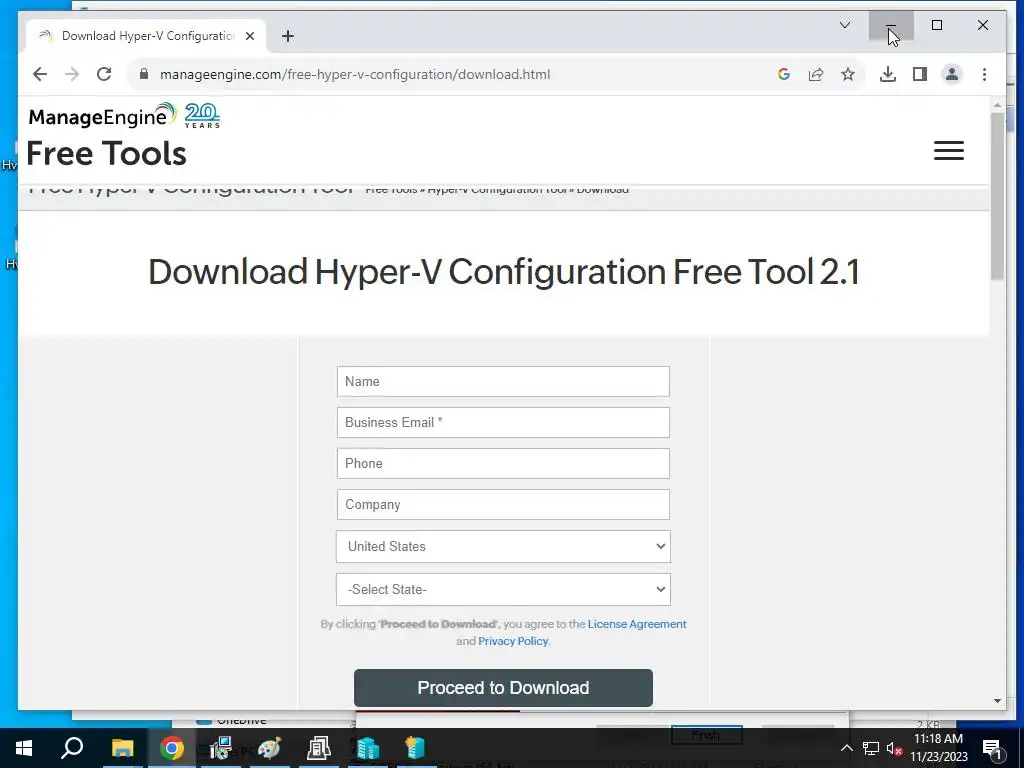Open Windows Start menu
Screen dimensions: 1024x768
24,748
